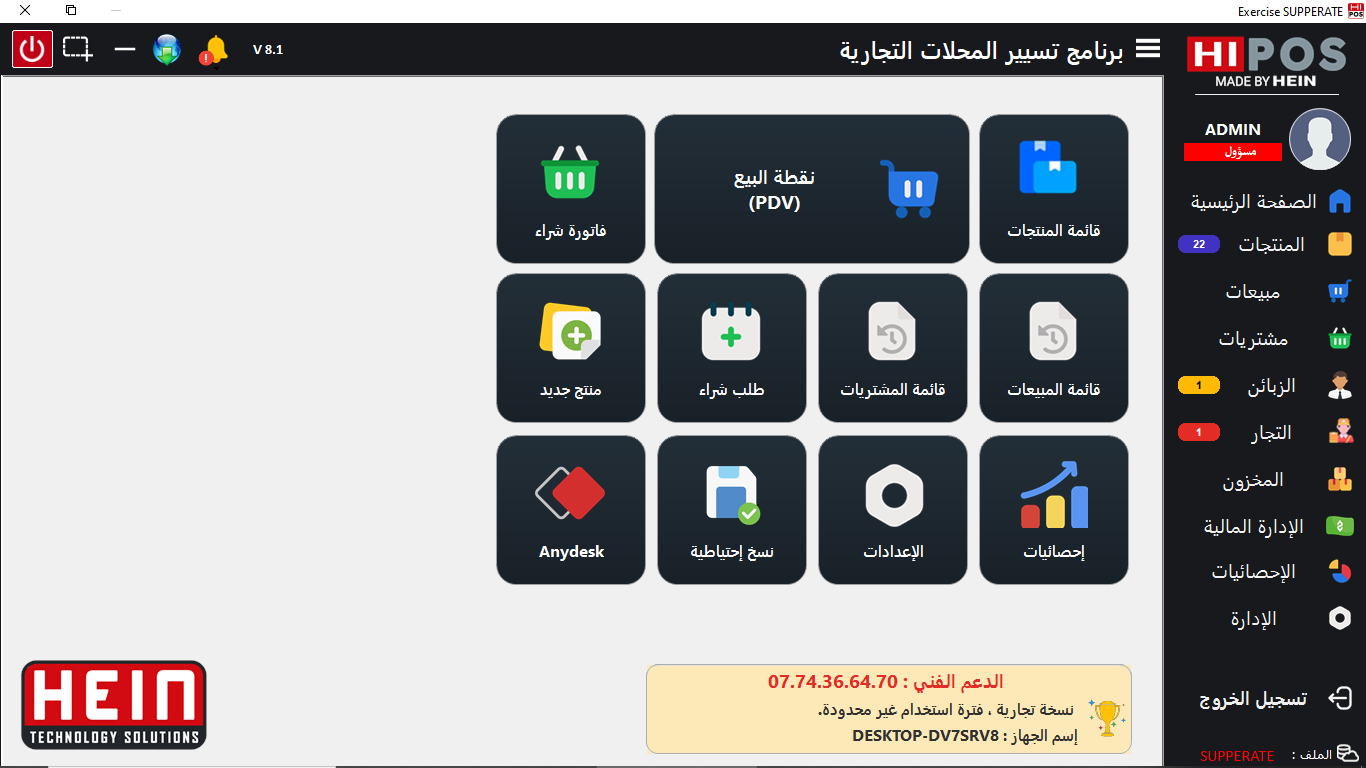Click the globe download update icon
The image size is (1366, 768).
(167, 49)
